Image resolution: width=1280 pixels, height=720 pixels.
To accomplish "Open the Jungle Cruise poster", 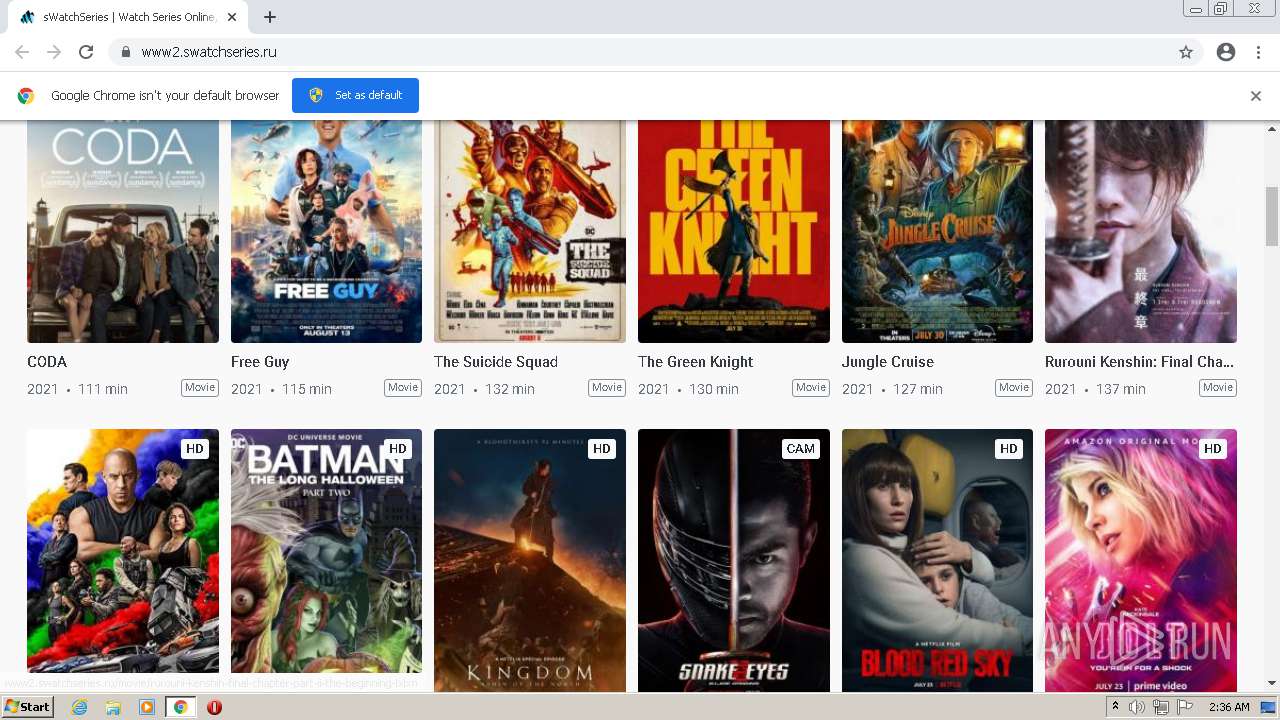I will (x=937, y=231).
